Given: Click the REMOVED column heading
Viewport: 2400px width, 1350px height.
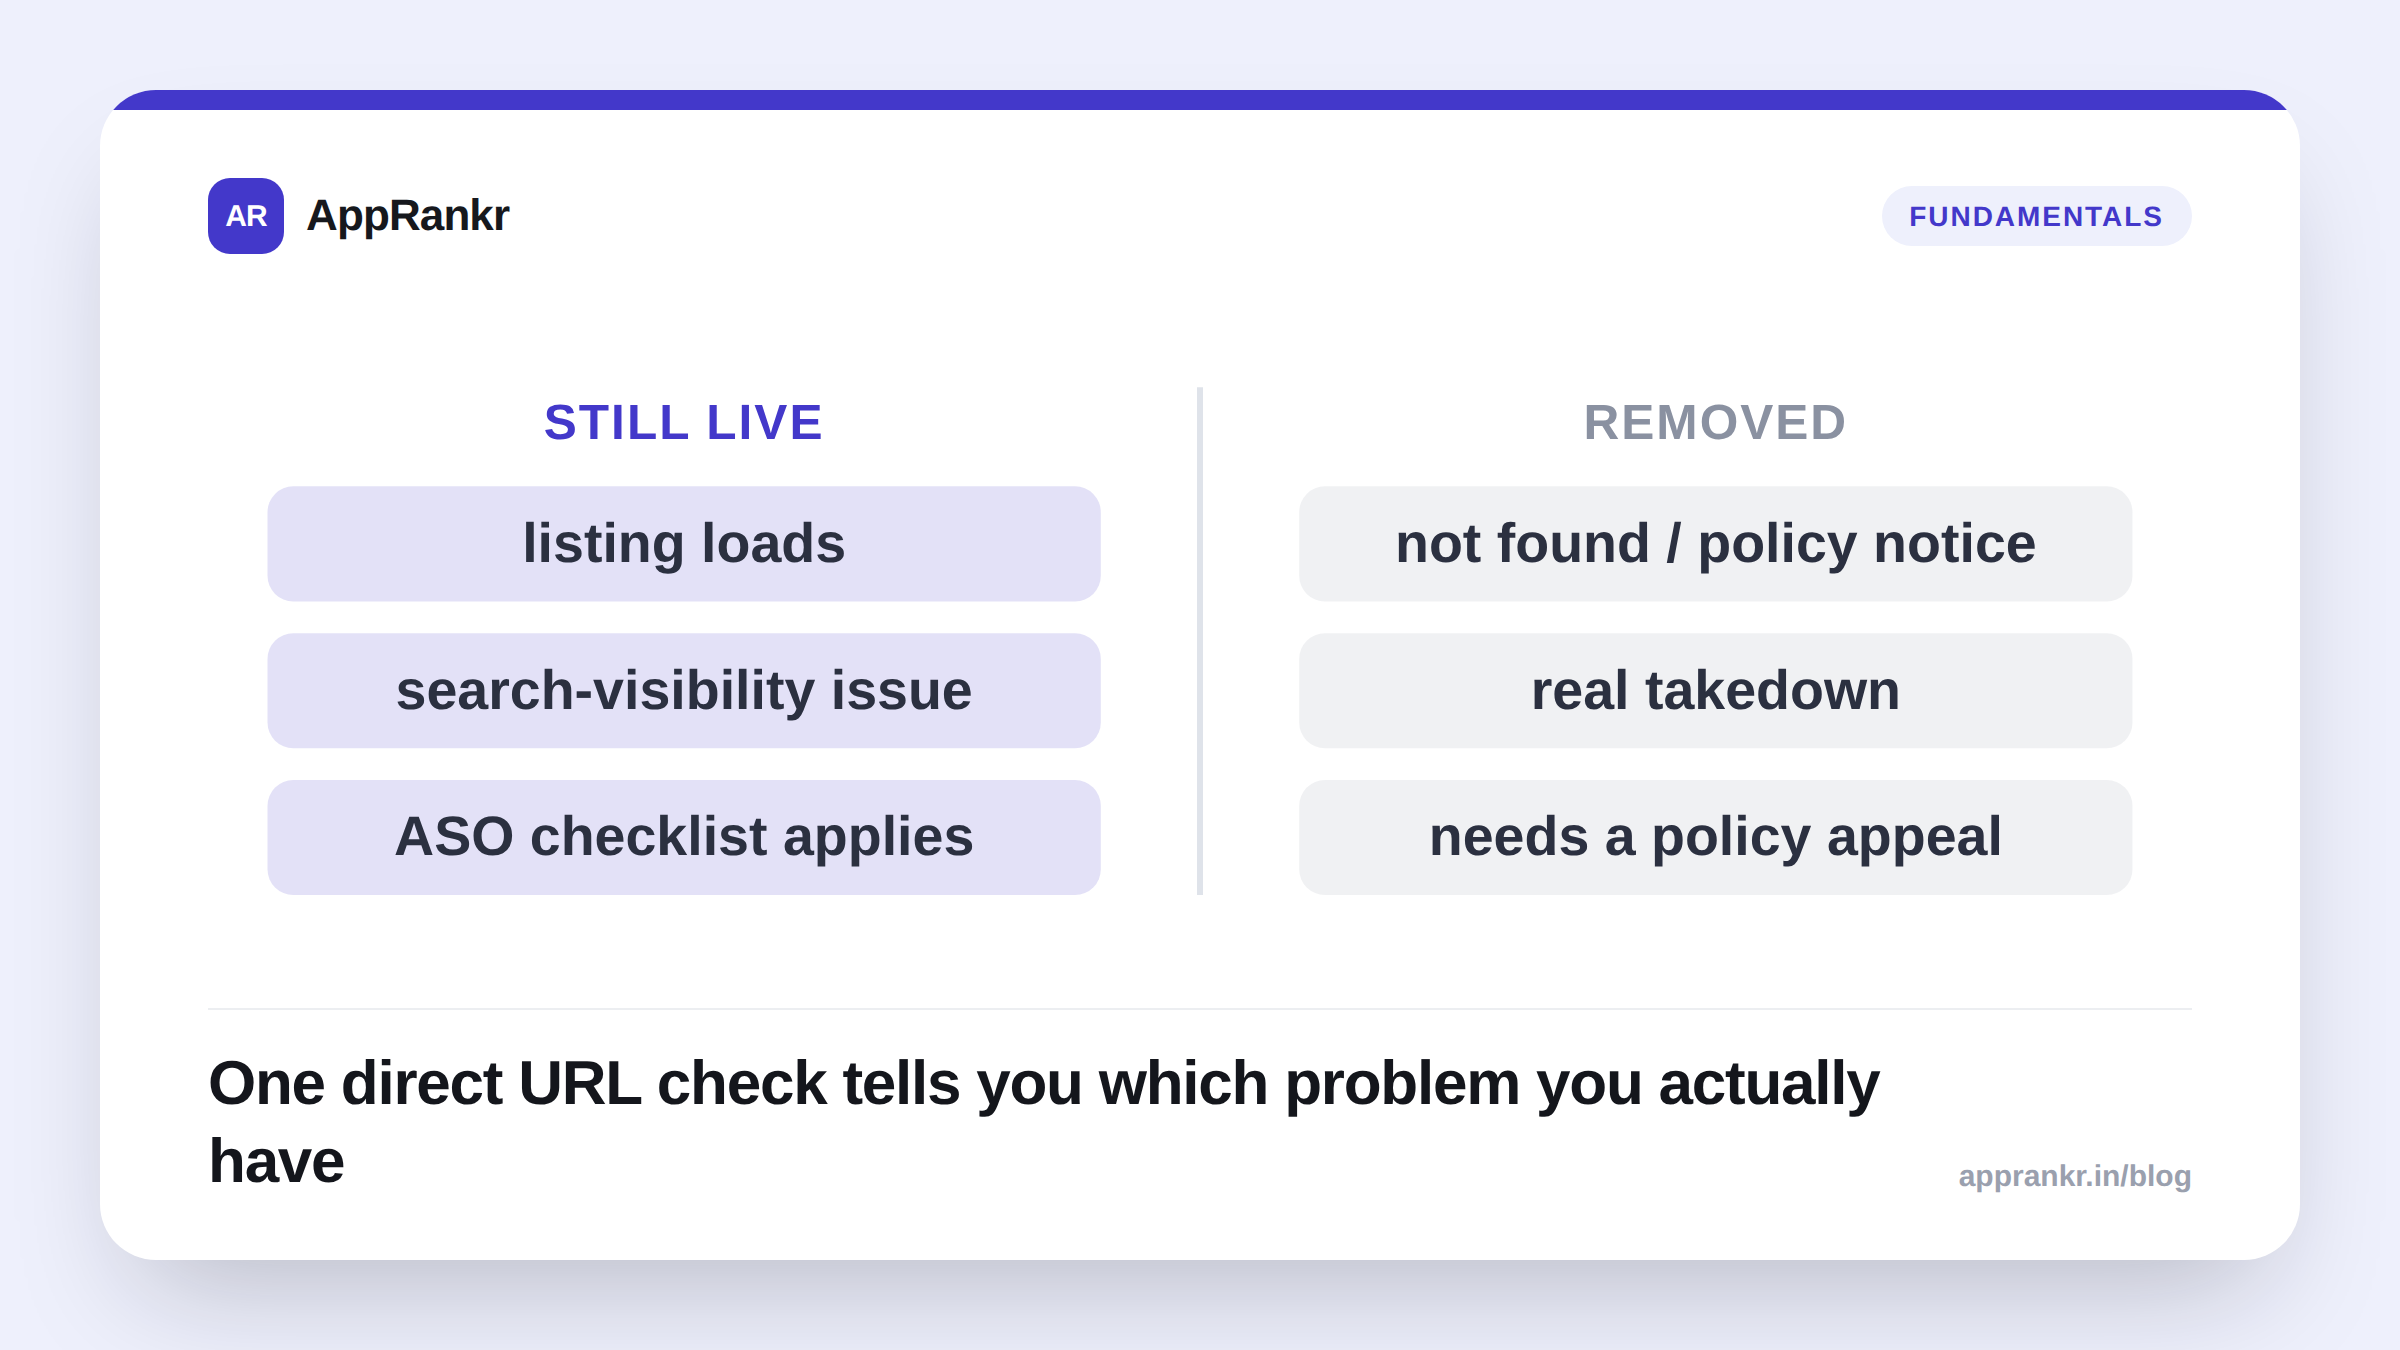Looking at the screenshot, I should [1715, 422].
